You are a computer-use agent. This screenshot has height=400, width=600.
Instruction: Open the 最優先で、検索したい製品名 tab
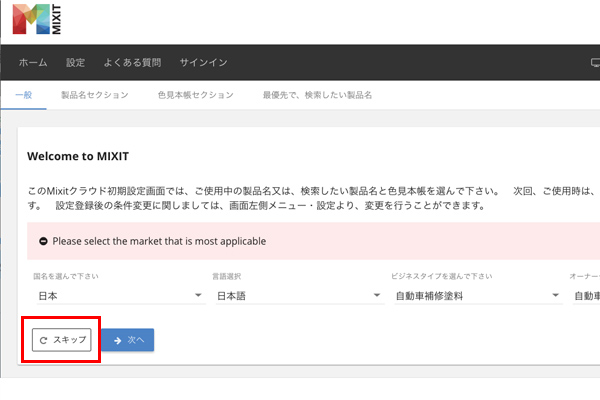tap(317, 95)
